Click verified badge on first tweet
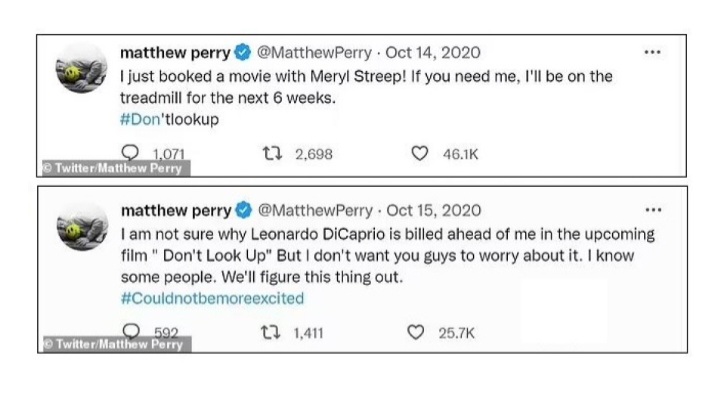Screen dimensions: 720x393 pos(243,52)
